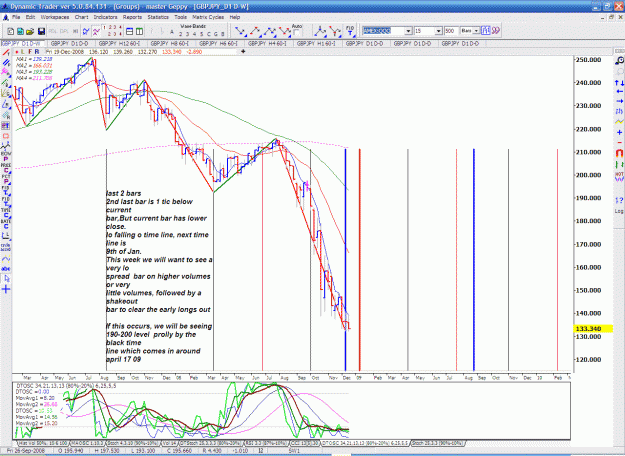
Task: Select the third zigzag swing projection tool
Action: (270, 31)
